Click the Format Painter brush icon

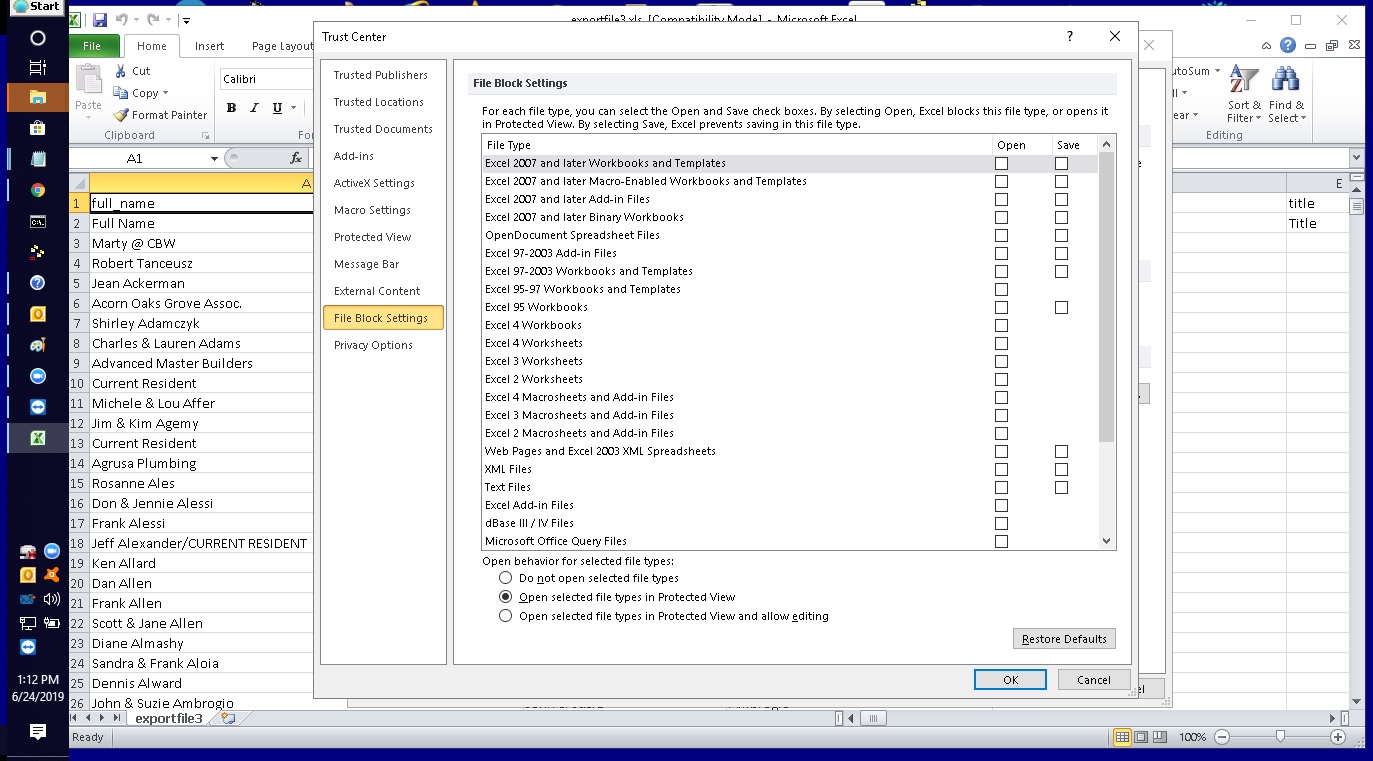[x=119, y=115]
